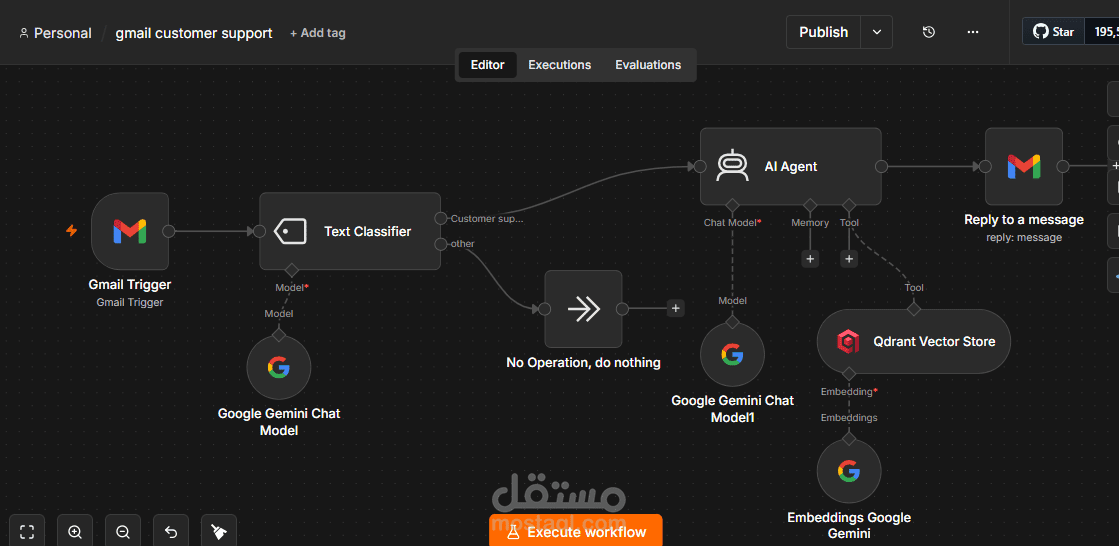Add a Memory sub-node to AI Agent
Image resolution: width=1119 pixels, height=546 pixels.
[810, 259]
